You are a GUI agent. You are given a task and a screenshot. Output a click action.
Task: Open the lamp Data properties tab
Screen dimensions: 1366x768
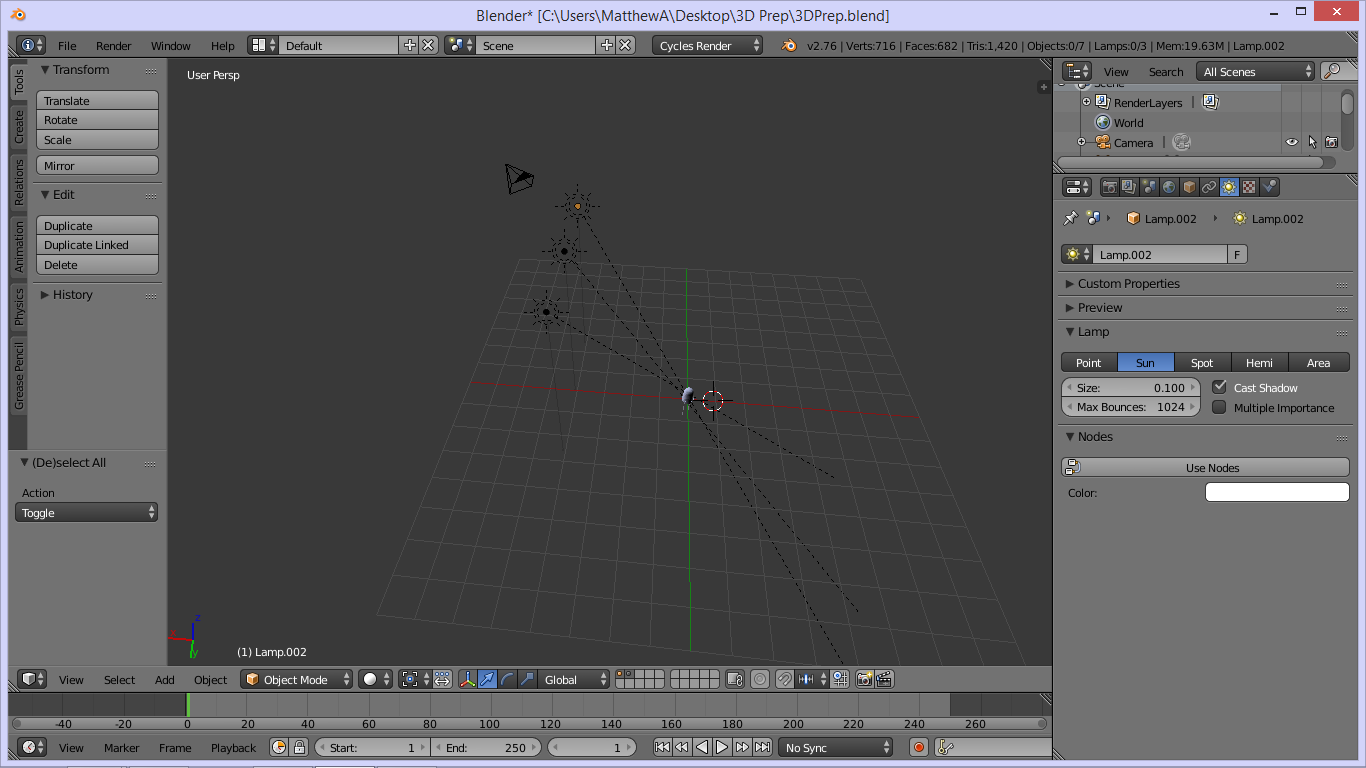coord(1229,187)
